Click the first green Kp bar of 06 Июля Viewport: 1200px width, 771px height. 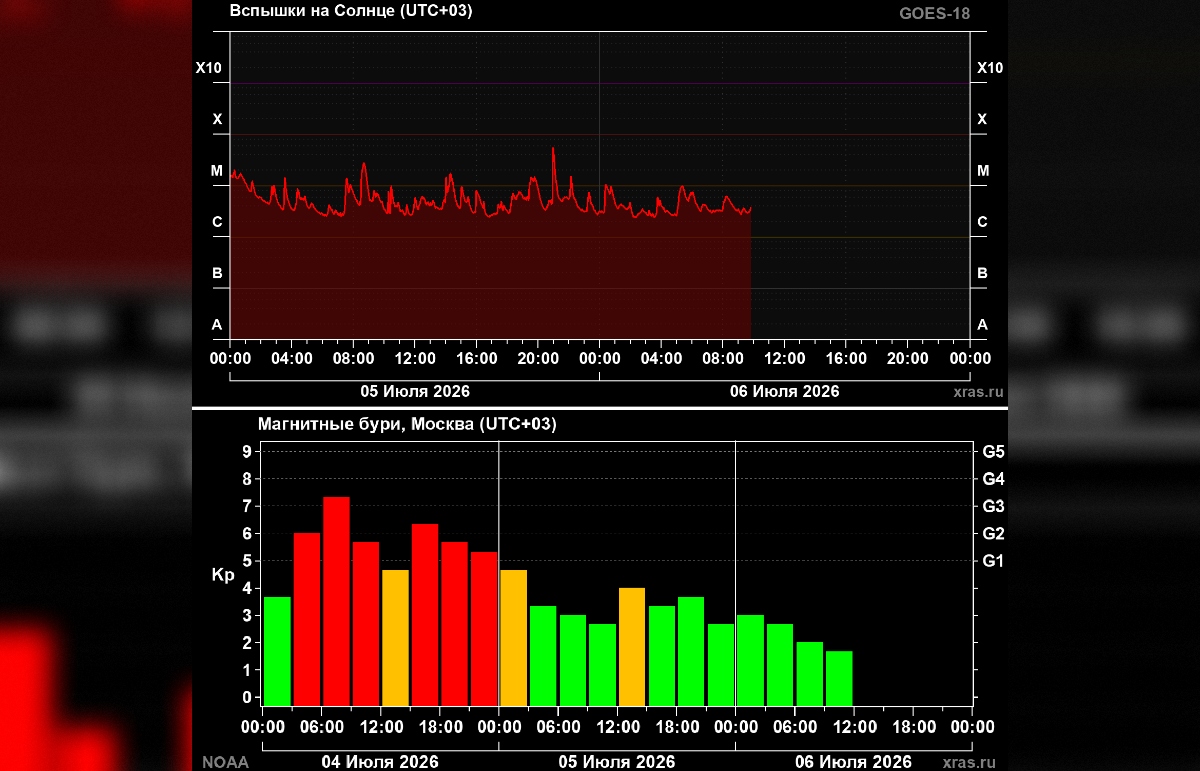(750, 660)
